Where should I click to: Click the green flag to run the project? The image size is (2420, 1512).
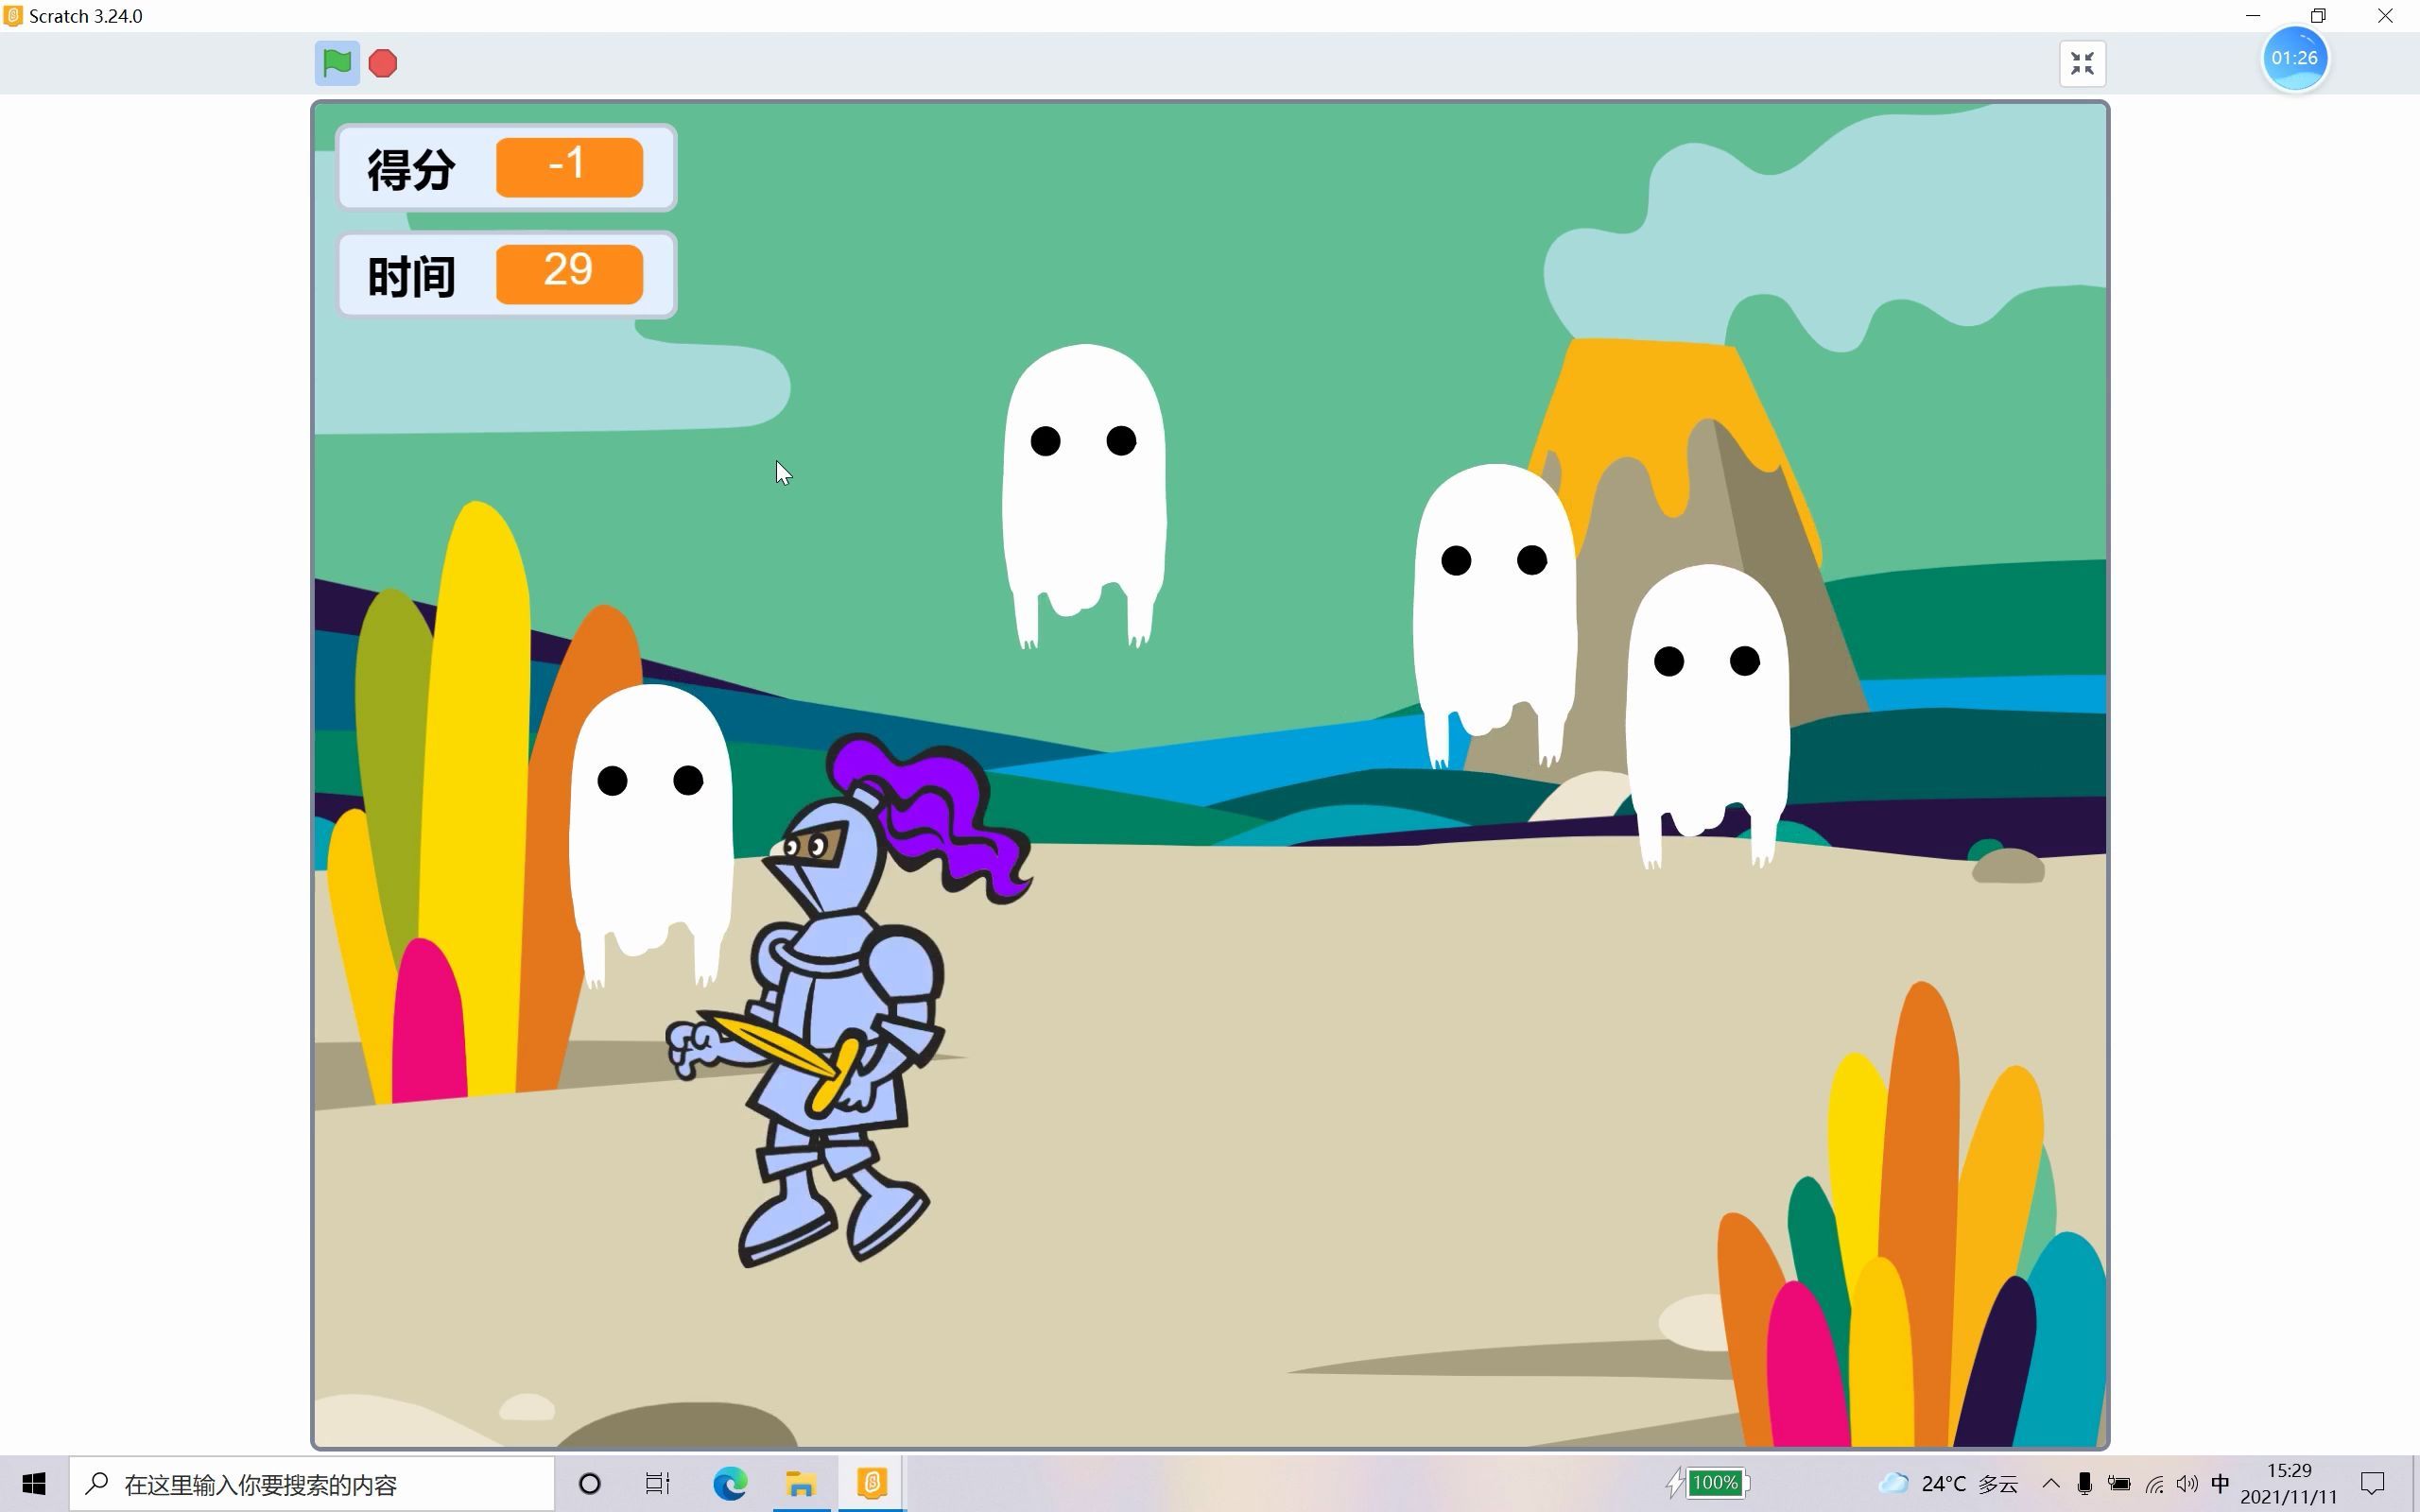pyautogui.click(x=336, y=63)
